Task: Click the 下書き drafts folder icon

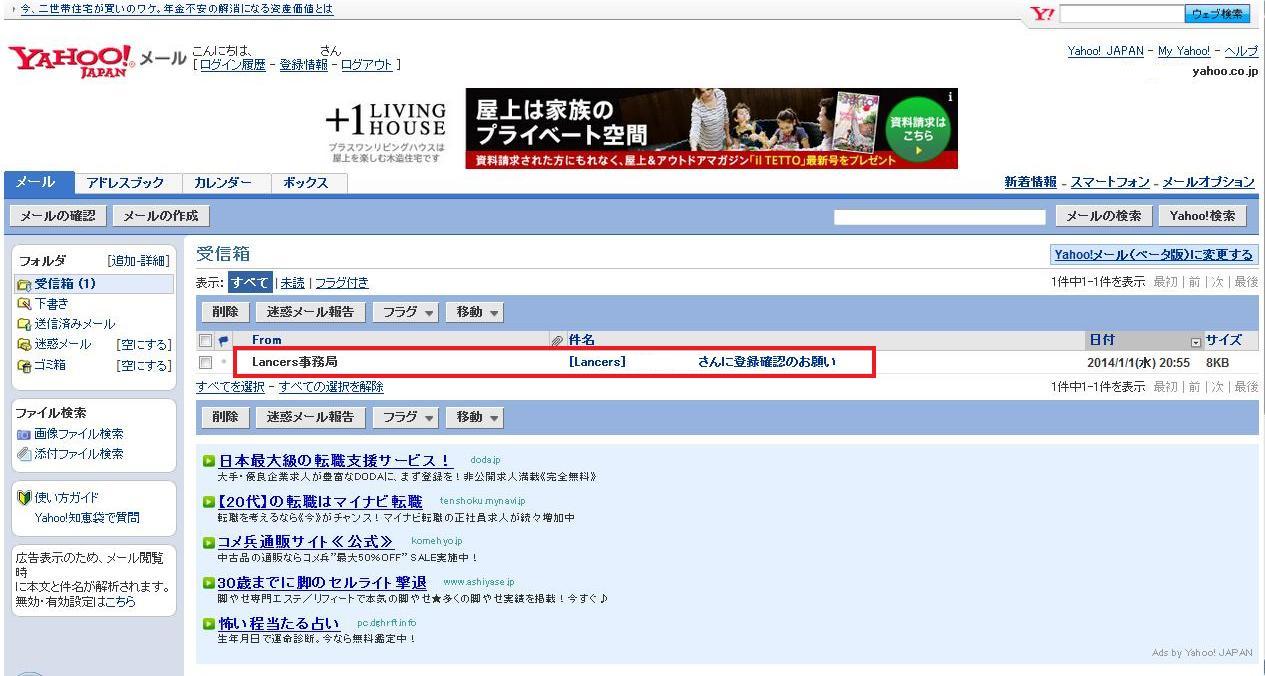Action: (x=25, y=304)
